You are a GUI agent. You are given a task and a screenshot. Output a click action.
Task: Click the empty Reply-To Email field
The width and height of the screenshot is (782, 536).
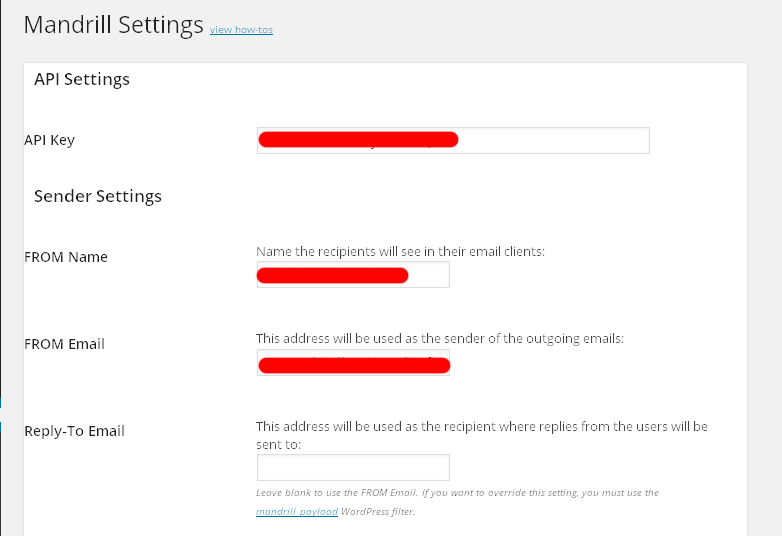[353, 468]
